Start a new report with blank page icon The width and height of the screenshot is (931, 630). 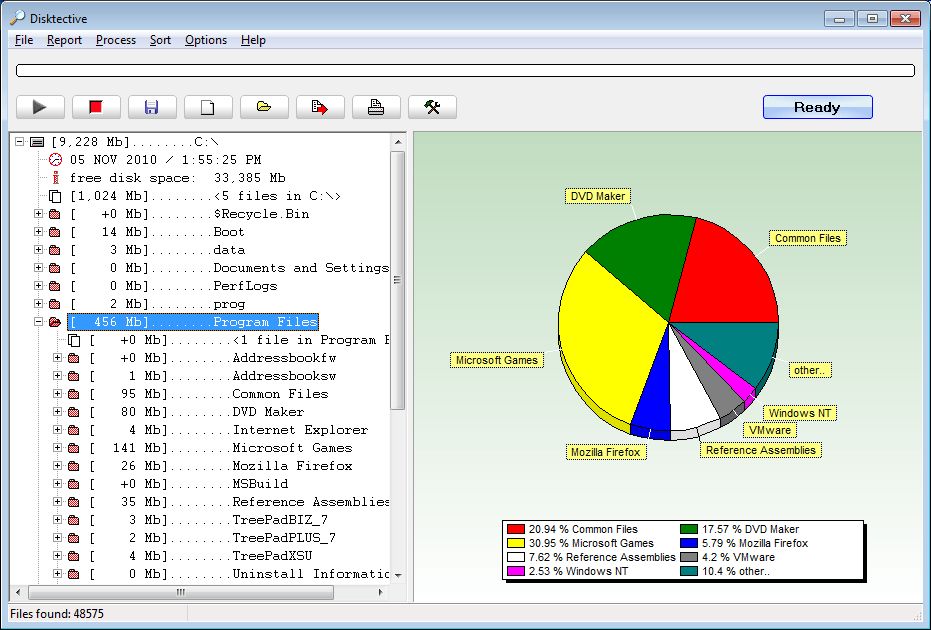(209, 106)
